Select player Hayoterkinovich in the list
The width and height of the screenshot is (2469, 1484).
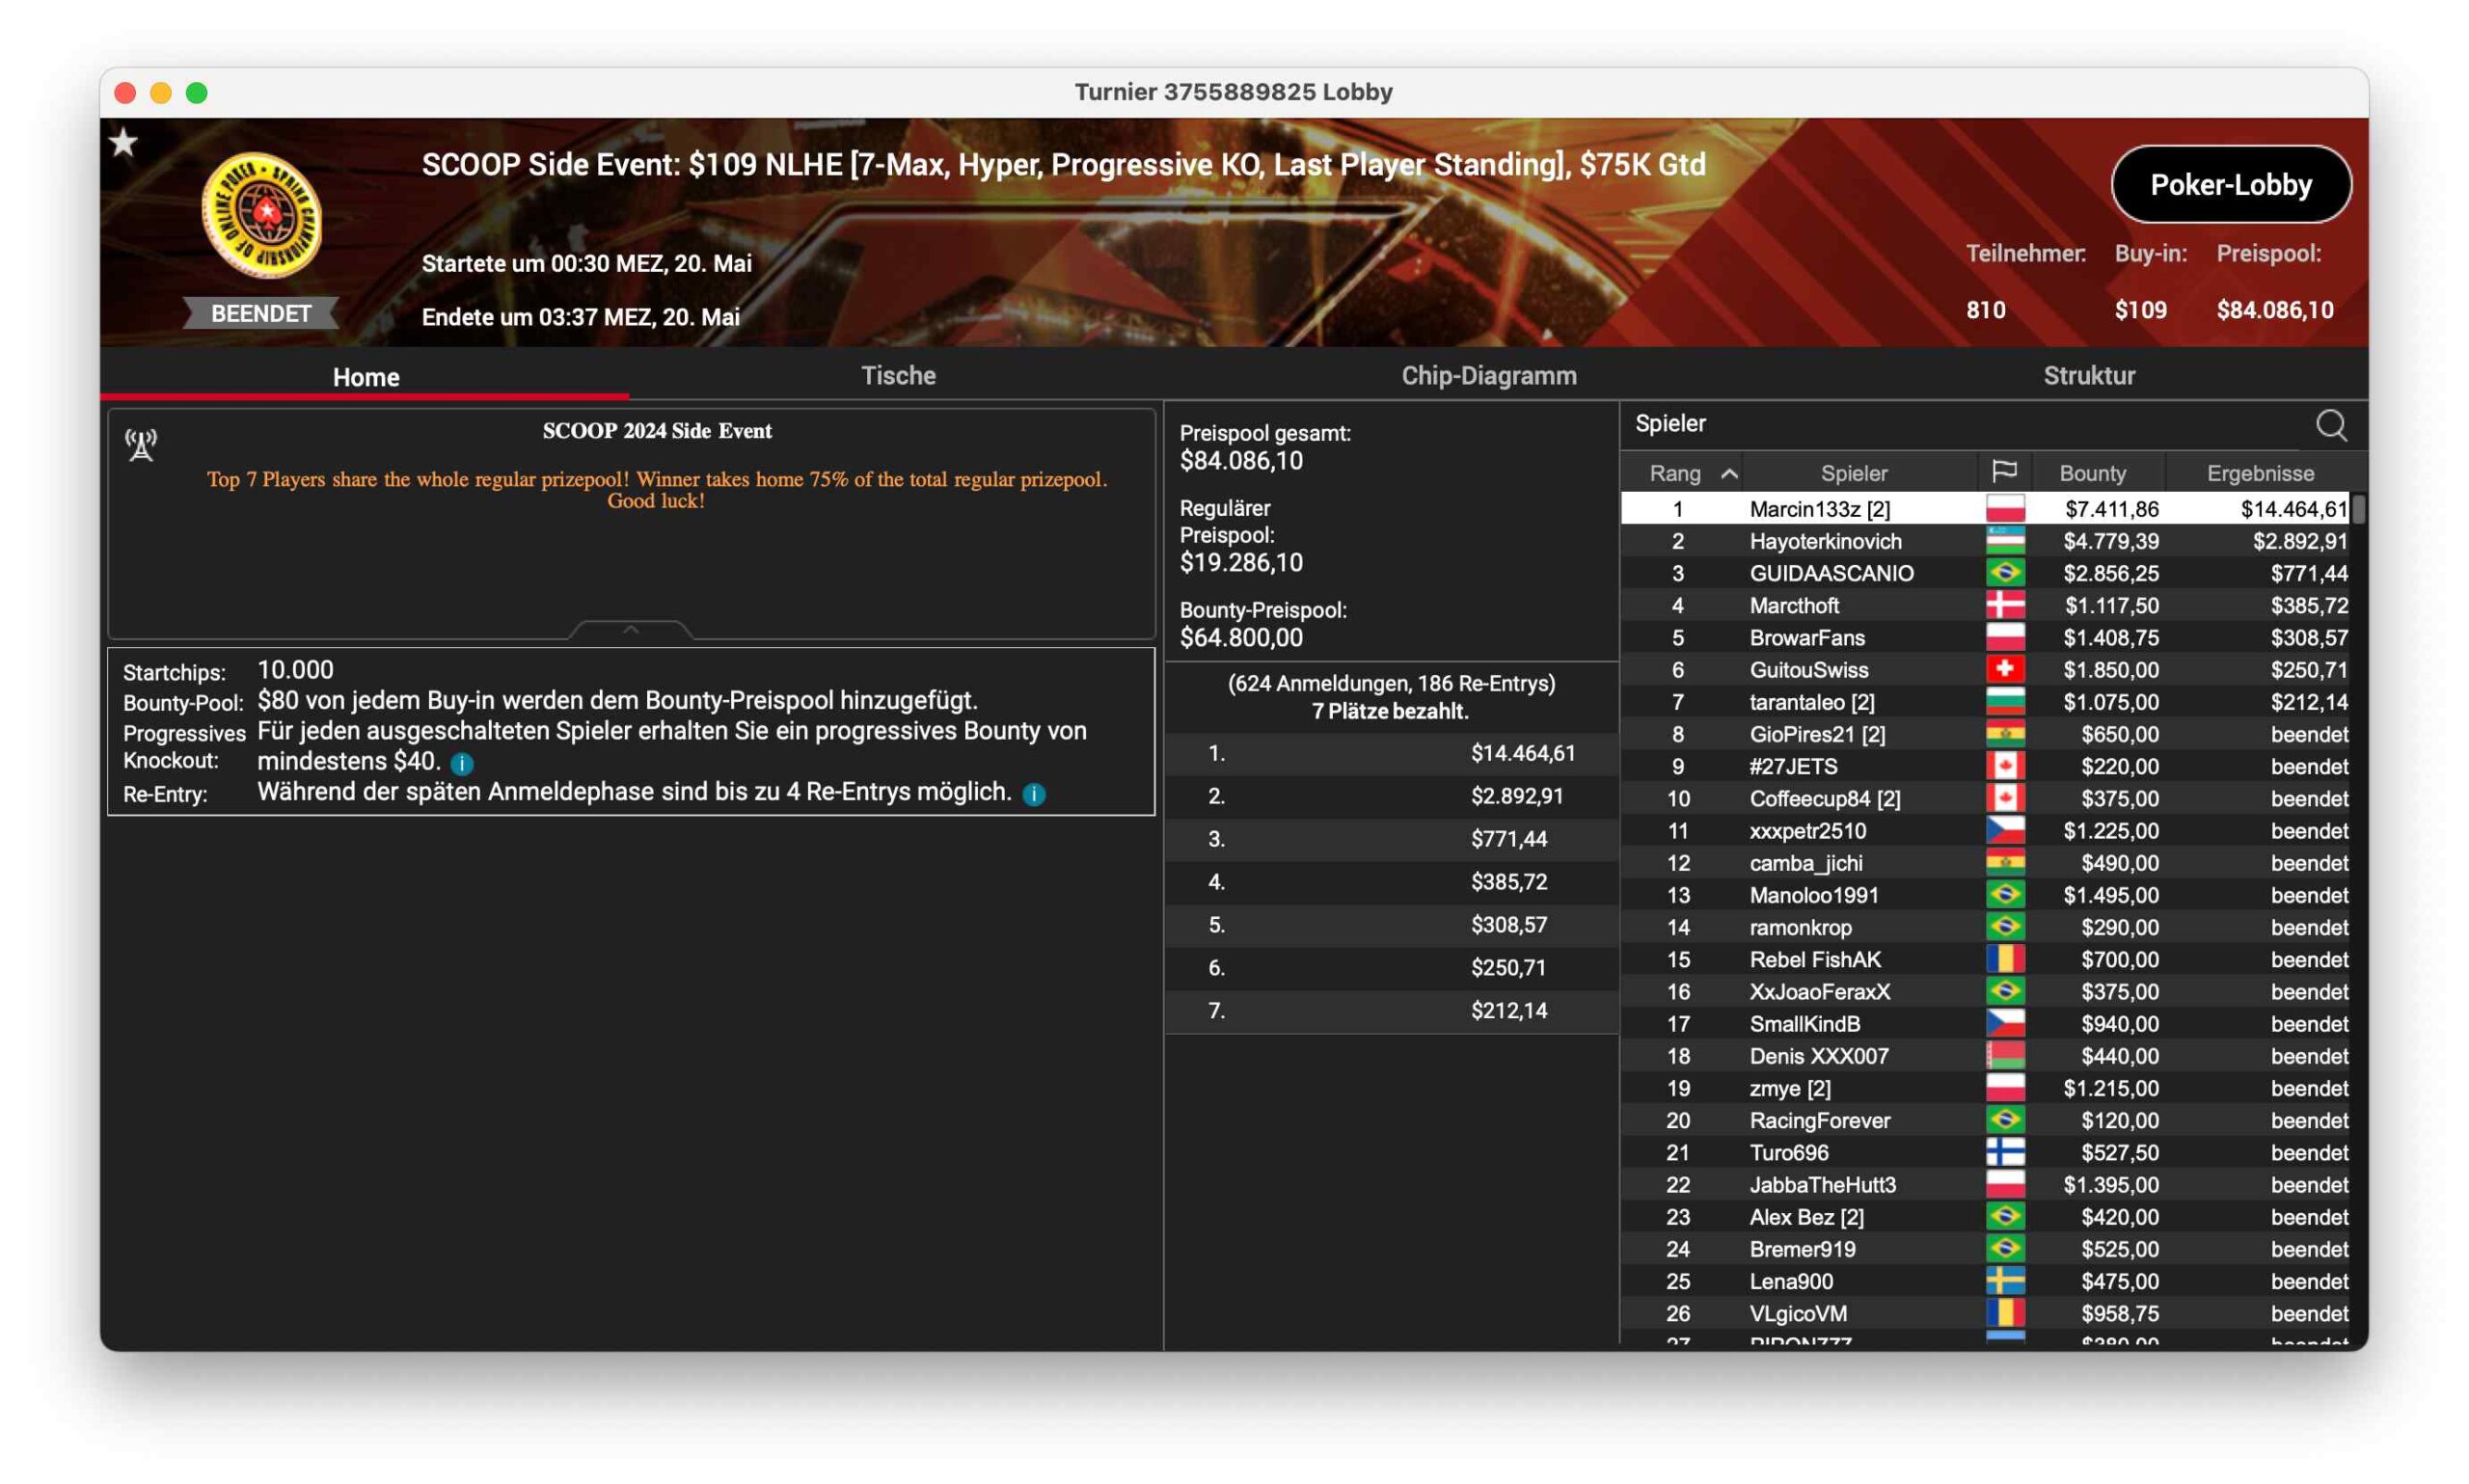click(1825, 541)
